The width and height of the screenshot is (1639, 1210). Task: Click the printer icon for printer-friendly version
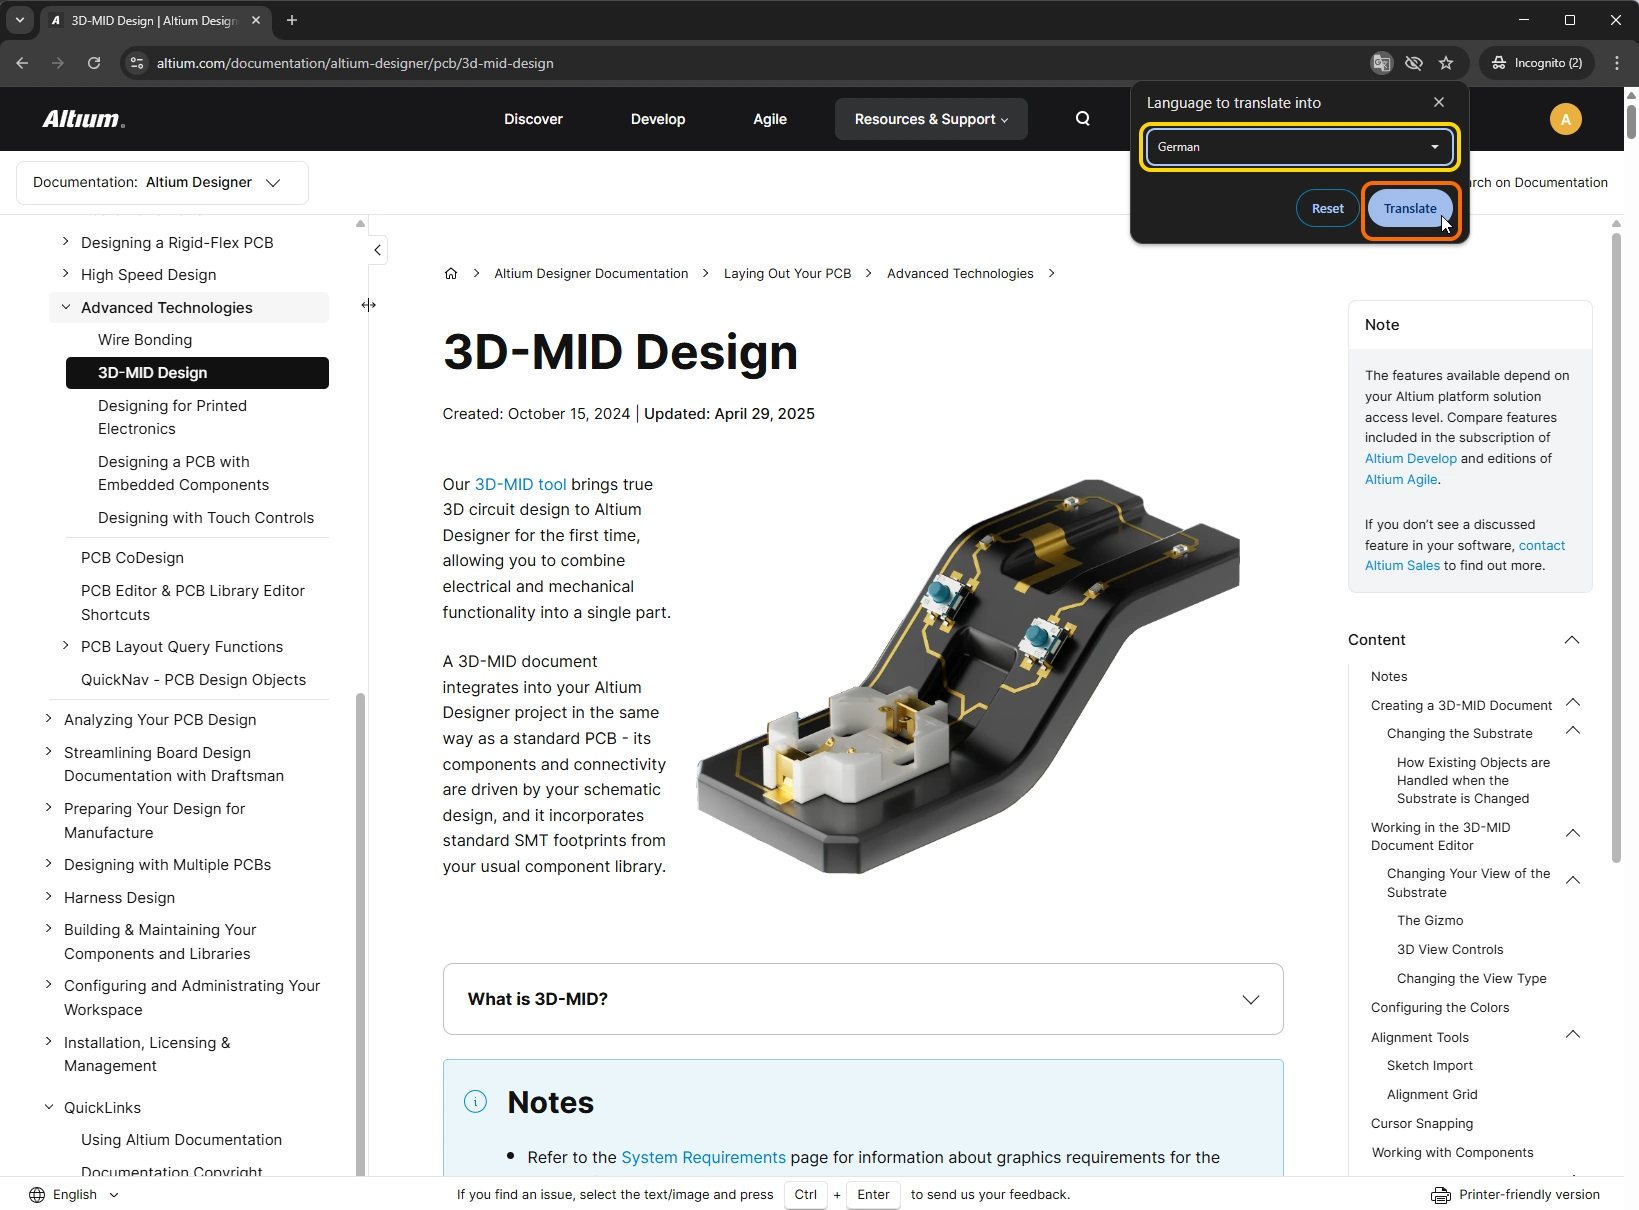(x=1440, y=1195)
